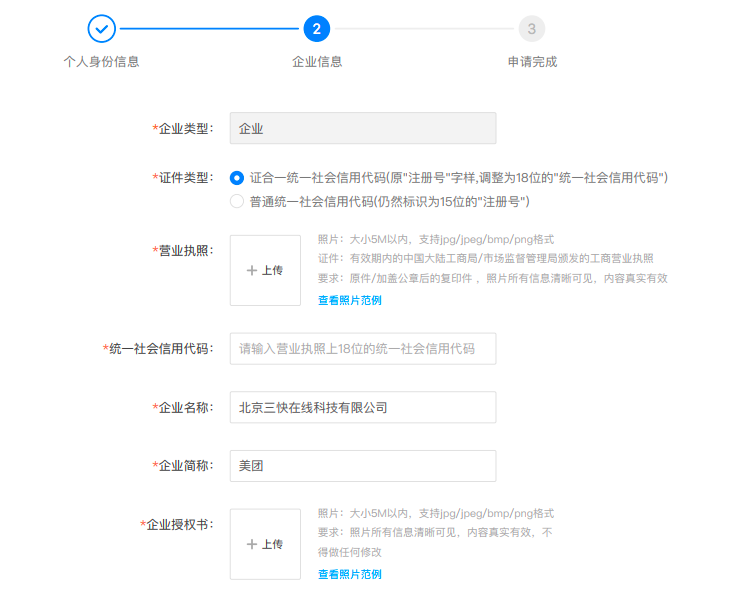This screenshot has width=737, height=589.
Task: Go to the 个人身份信息 step label
Action: 101,62
